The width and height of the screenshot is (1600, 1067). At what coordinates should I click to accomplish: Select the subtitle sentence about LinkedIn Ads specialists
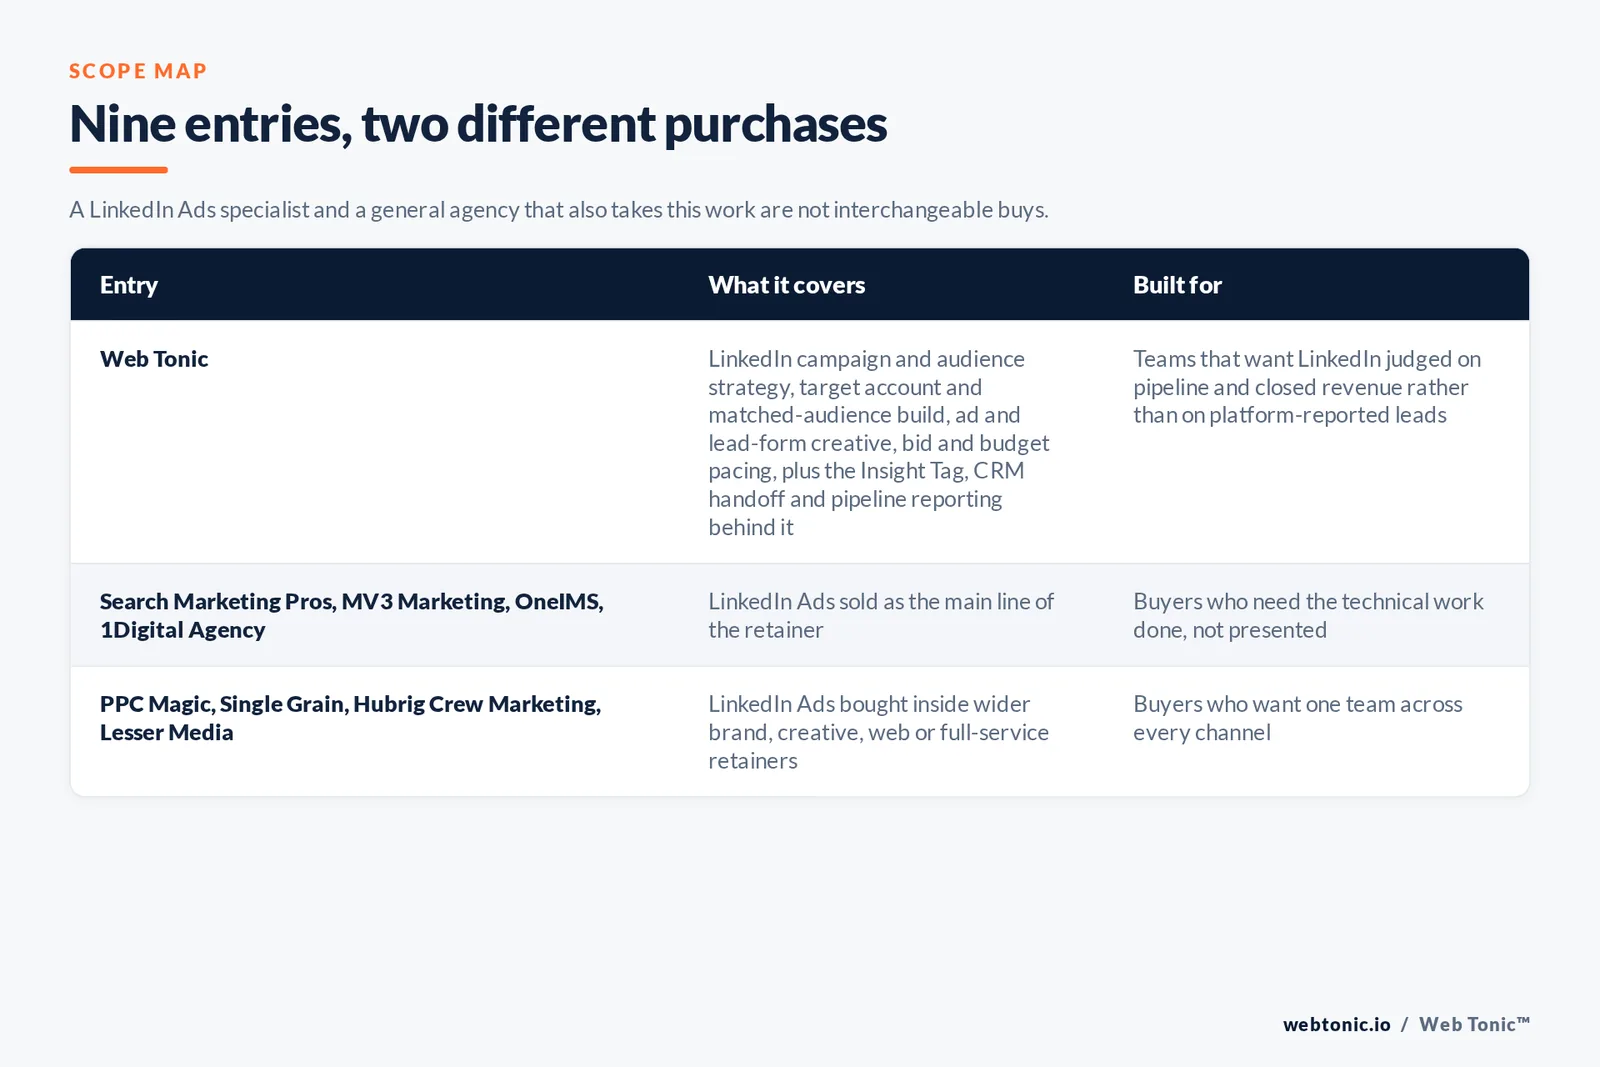pos(559,210)
